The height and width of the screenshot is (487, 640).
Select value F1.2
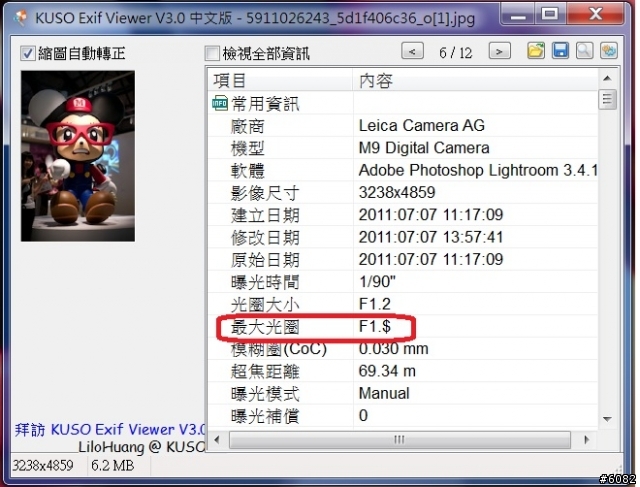pyautogui.click(x=375, y=304)
